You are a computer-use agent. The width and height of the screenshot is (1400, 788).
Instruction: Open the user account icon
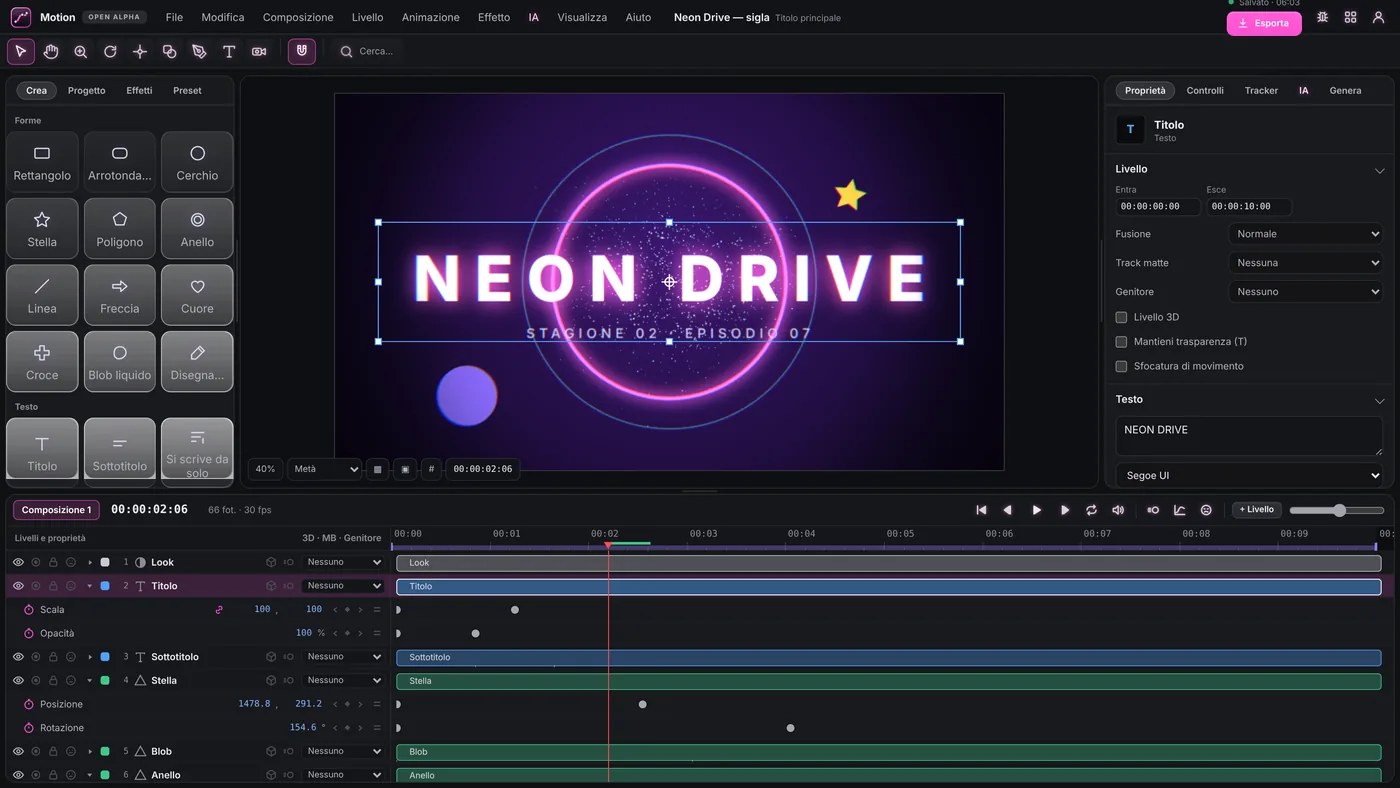(1378, 18)
